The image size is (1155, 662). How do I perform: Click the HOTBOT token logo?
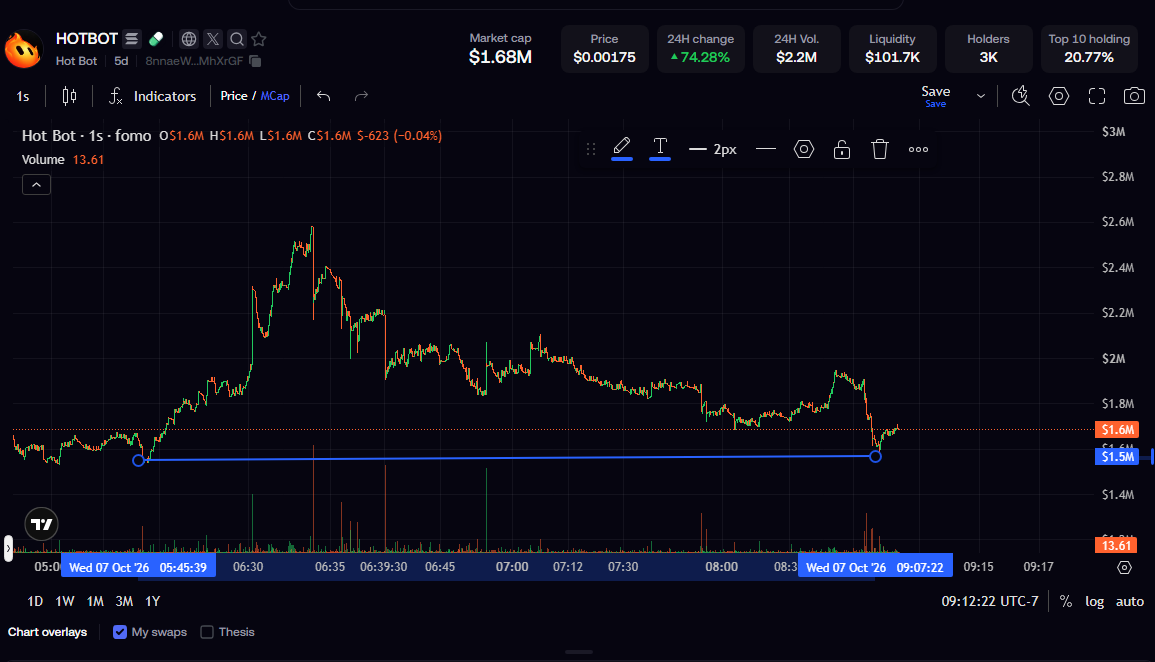tap(23, 49)
